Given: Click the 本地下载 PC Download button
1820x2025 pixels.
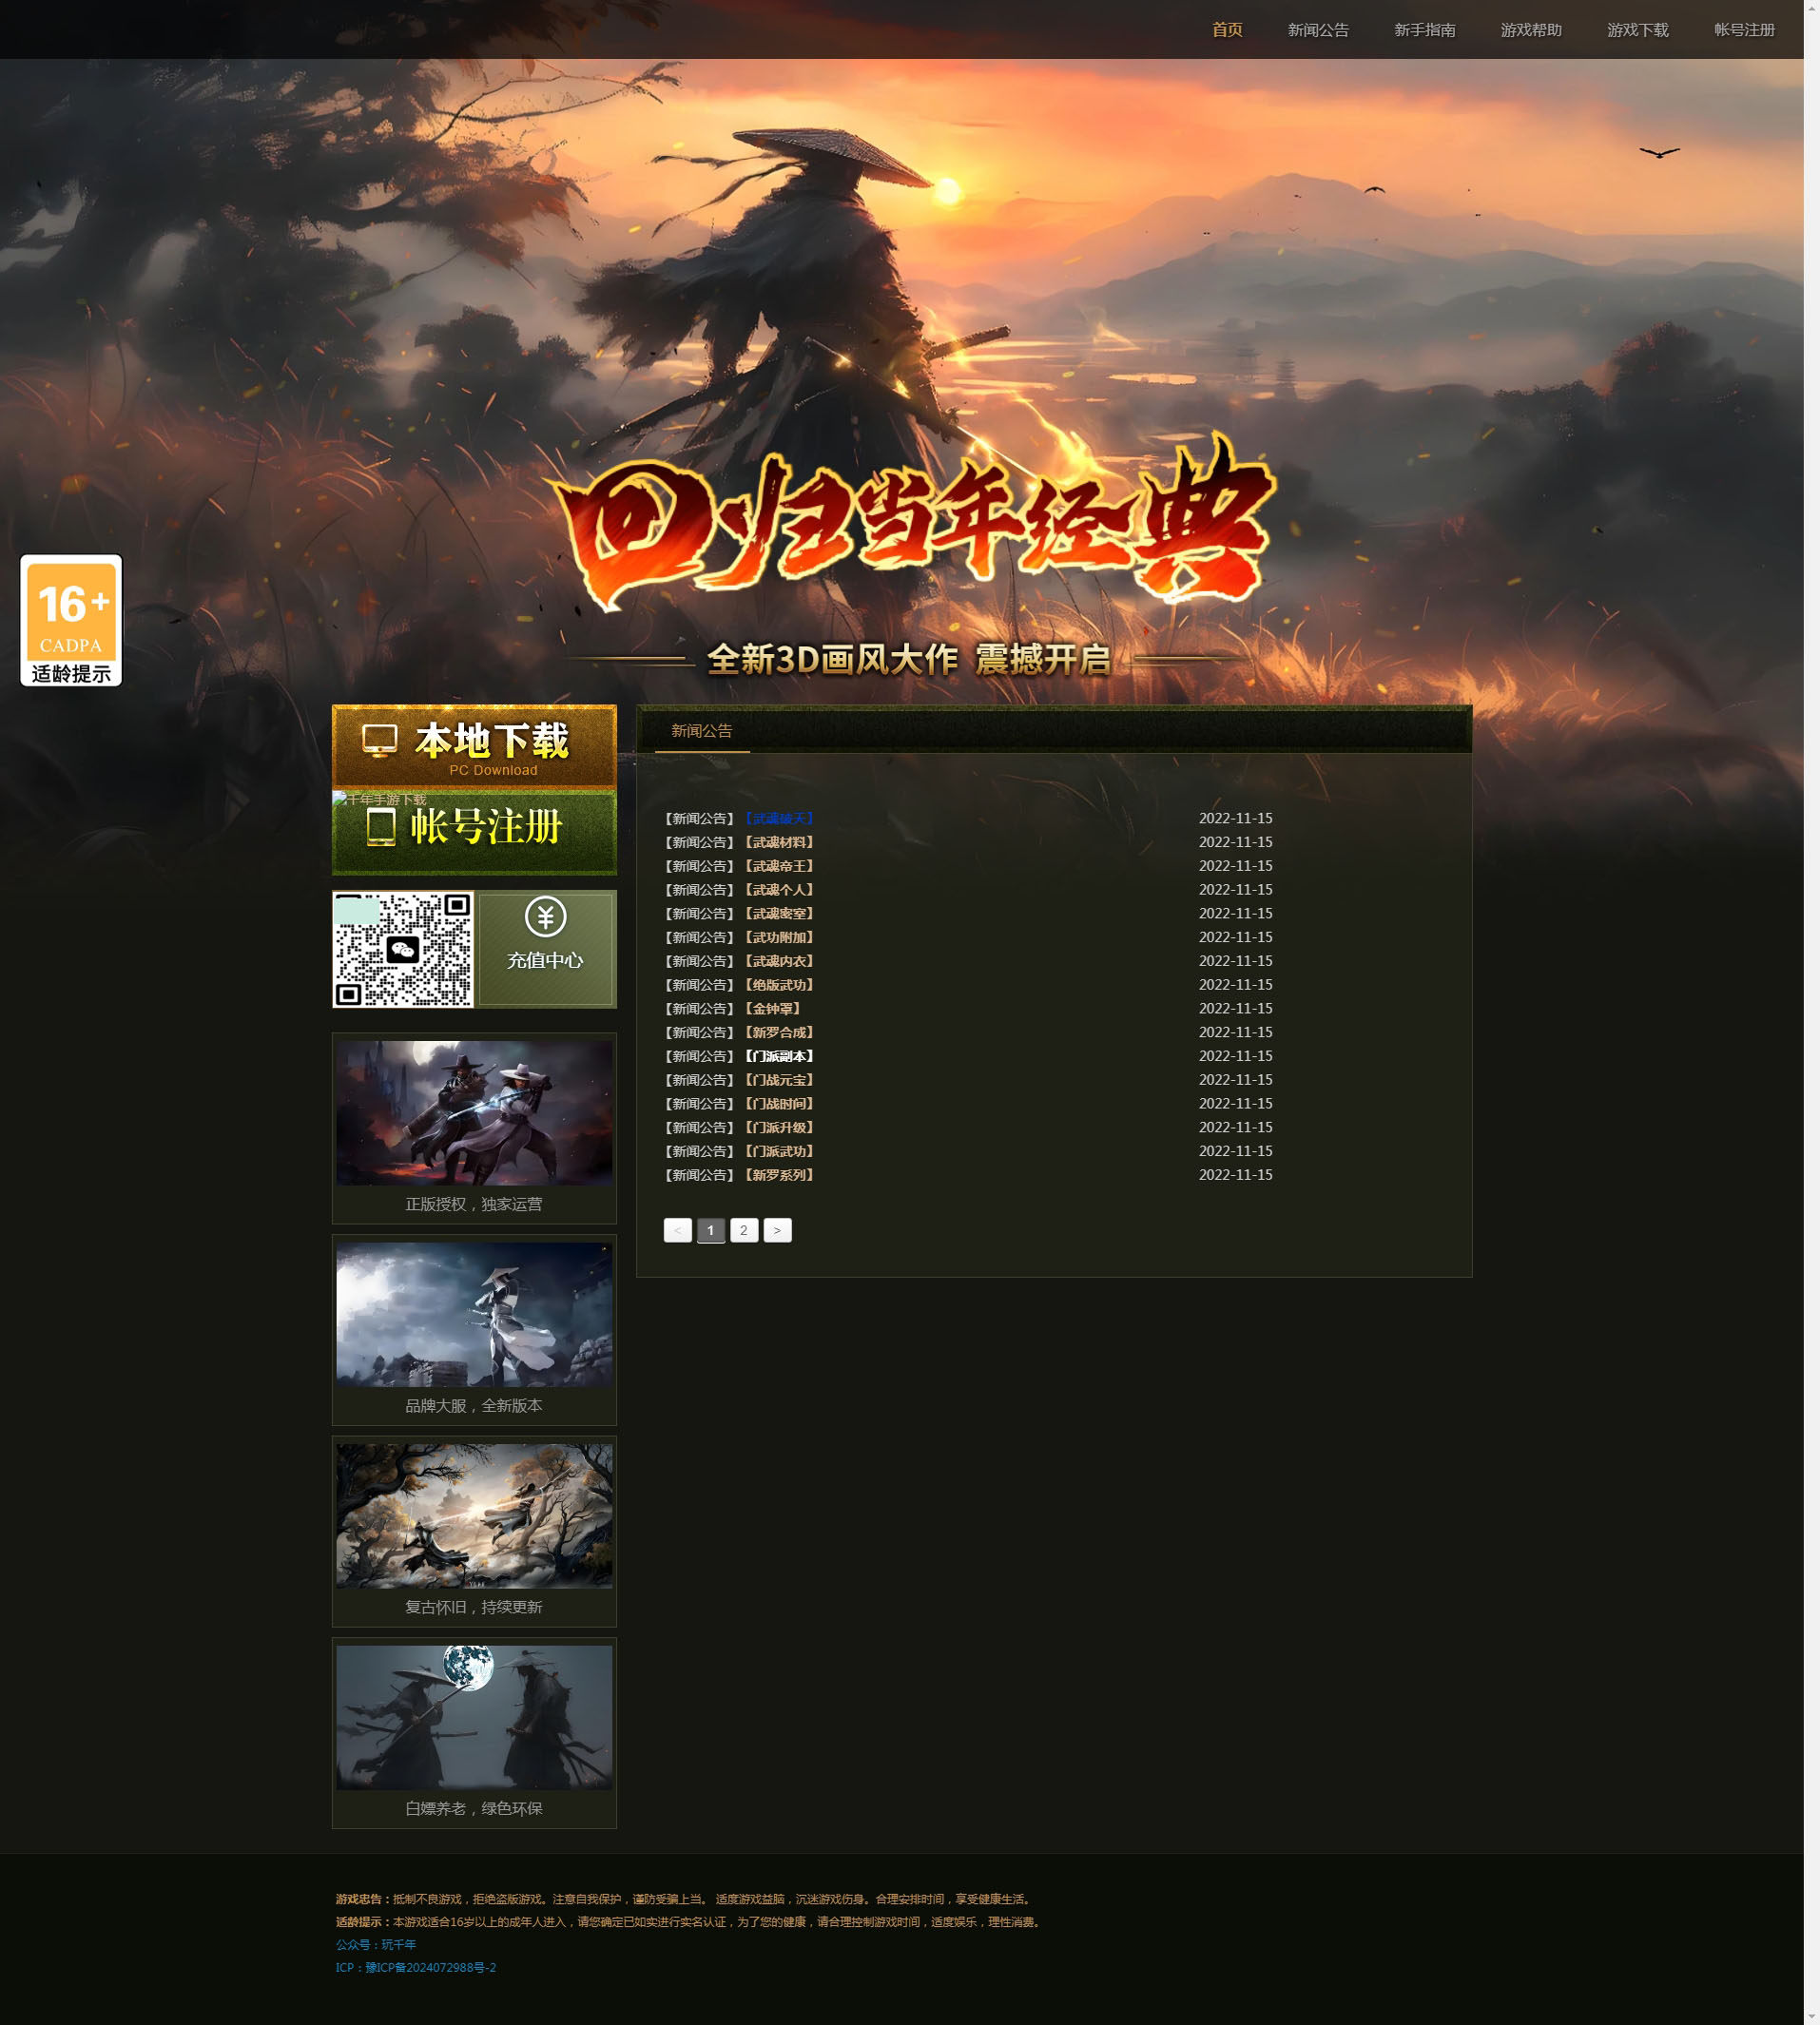Looking at the screenshot, I should tap(474, 747).
